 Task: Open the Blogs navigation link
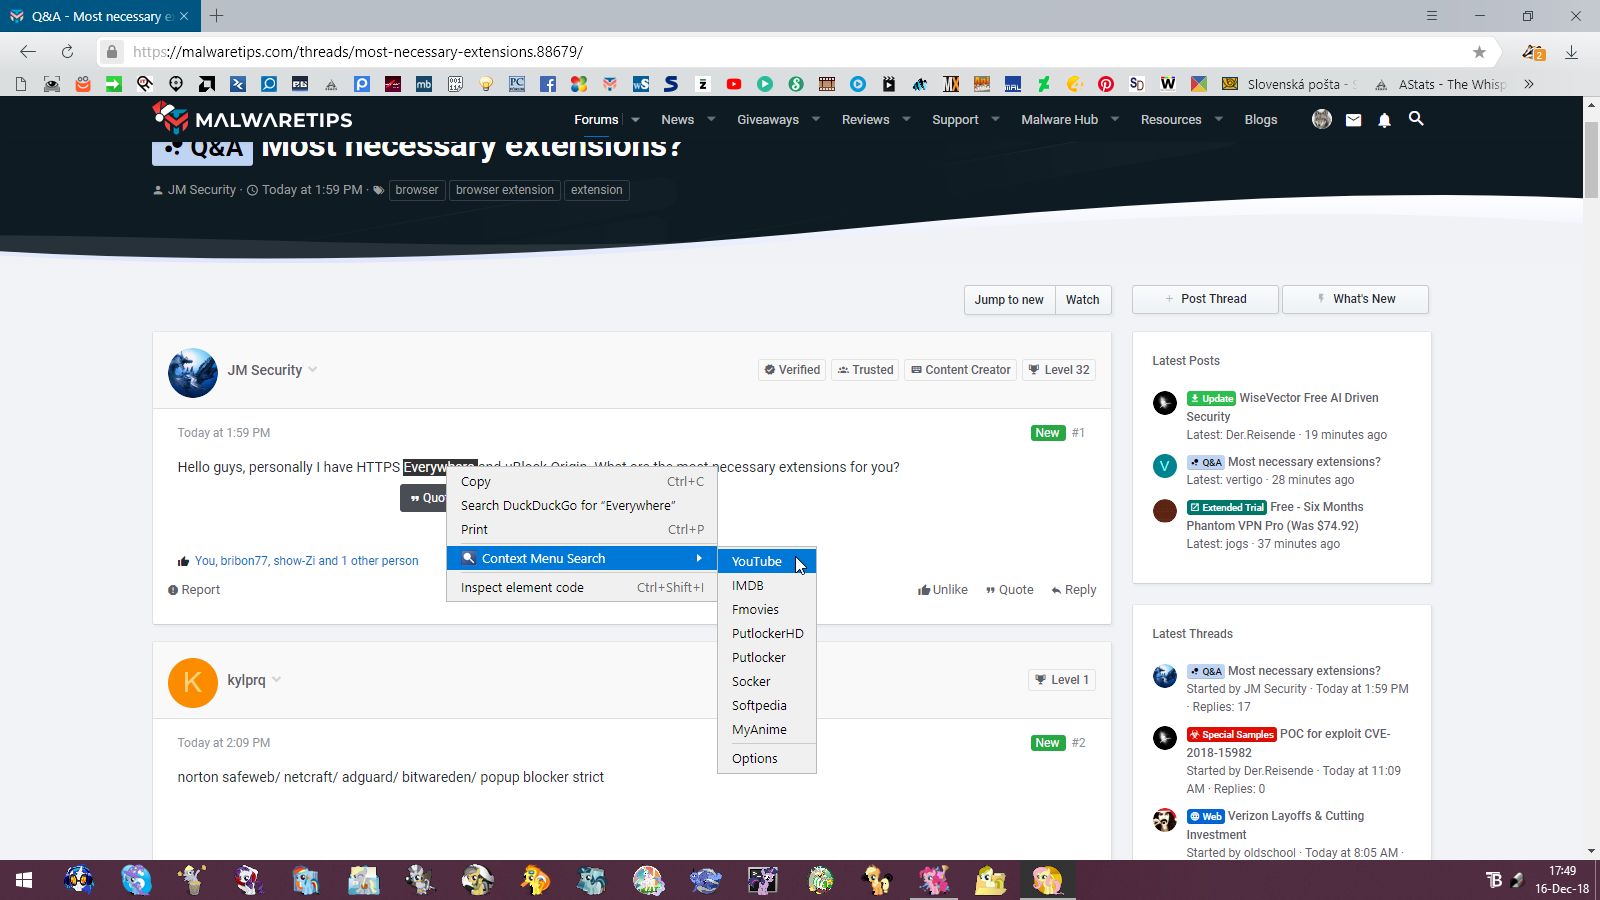pyautogui.click(x=1261, y=119)
